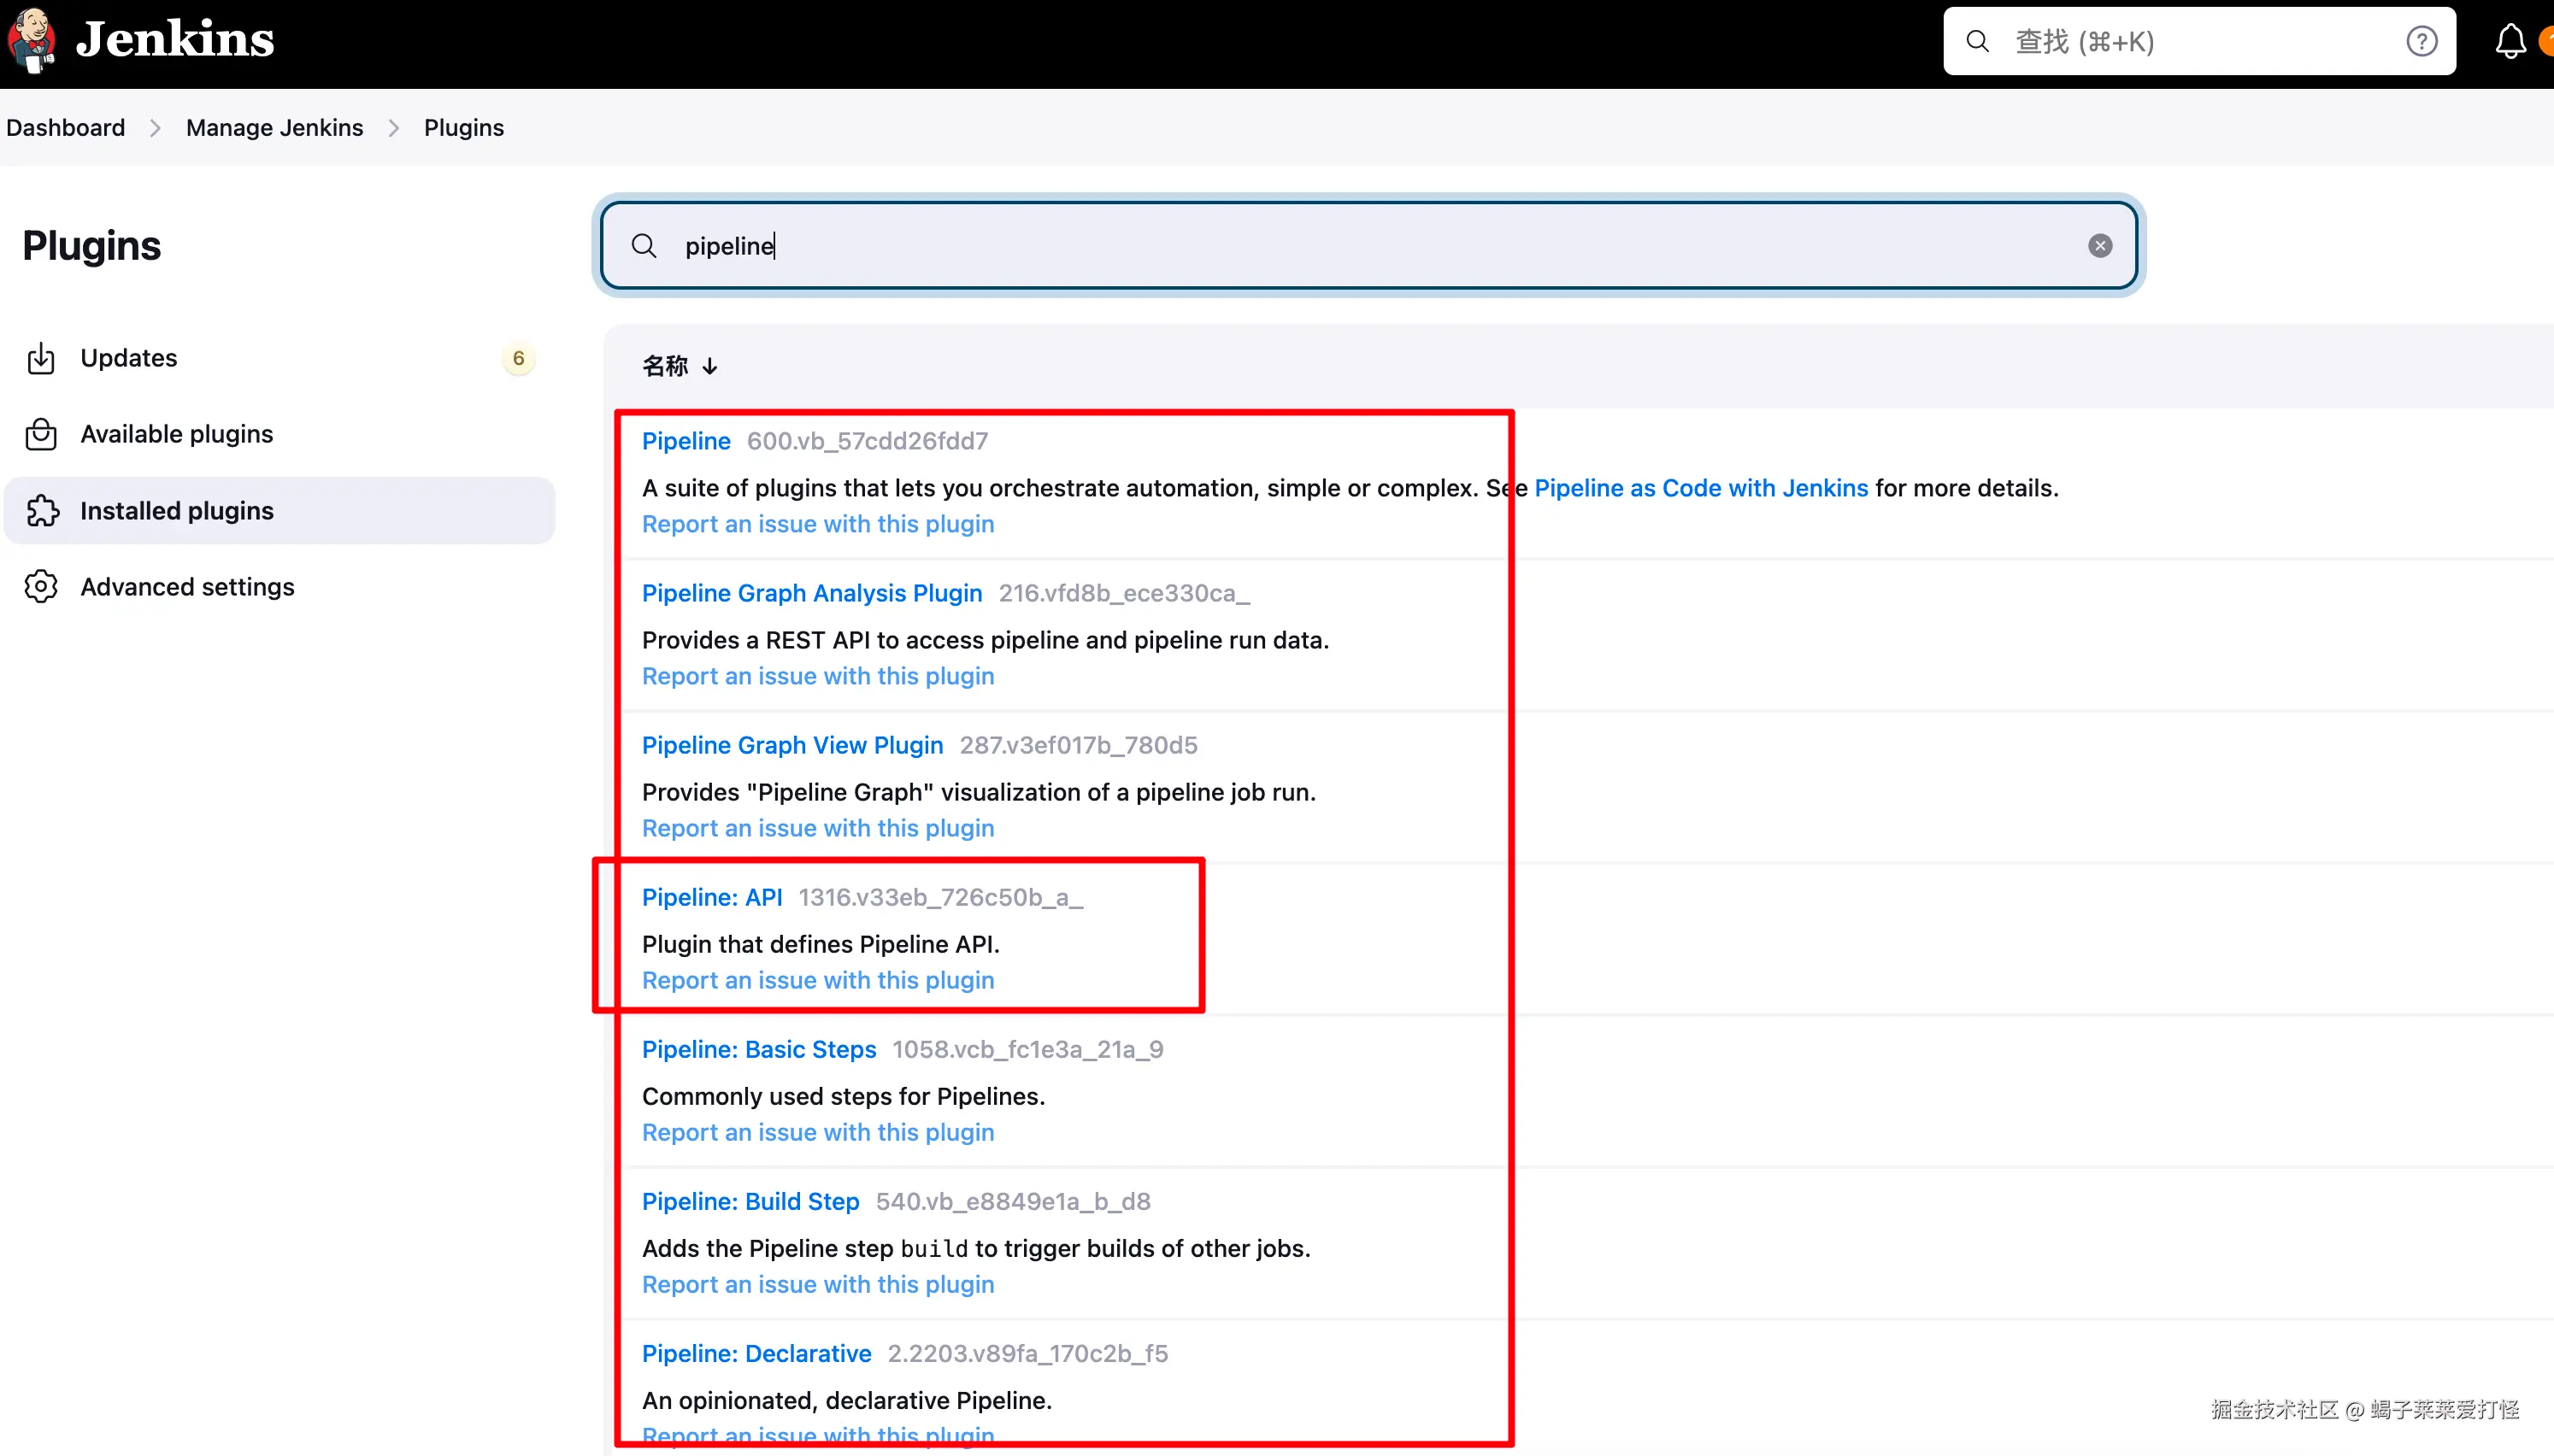Click the search help question mark icon
Image resolution: width=2554 pixels, height=1456 pixels.
tap(2421, 42)
